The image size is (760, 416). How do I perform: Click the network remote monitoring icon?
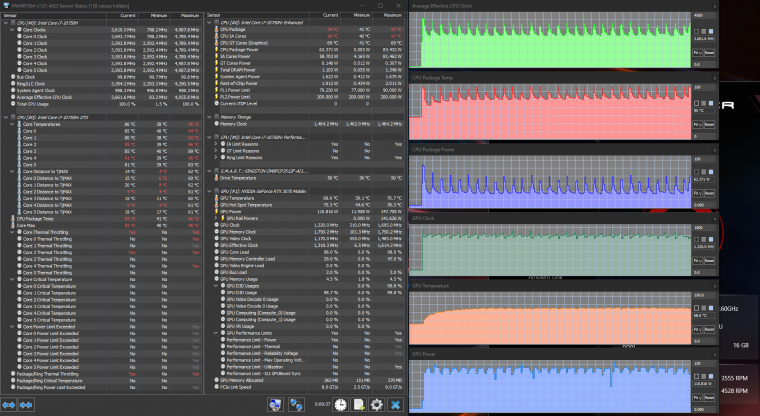(274, 404)
